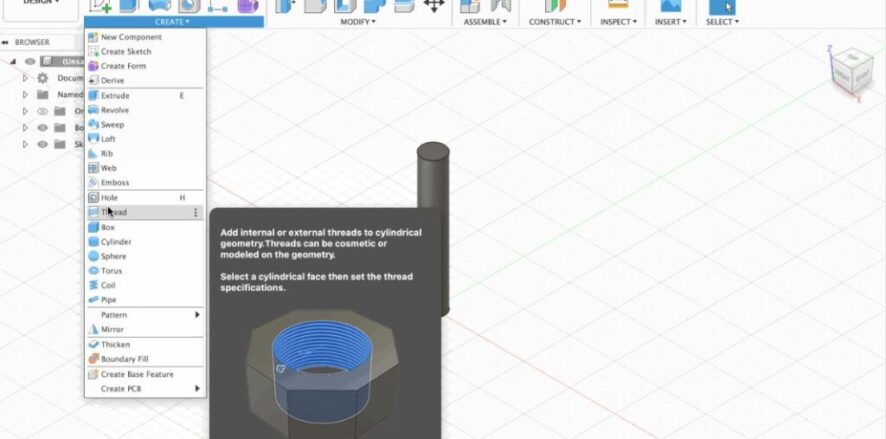
Task: Select New Component in Create menu
Action: [x=145, y=37]
